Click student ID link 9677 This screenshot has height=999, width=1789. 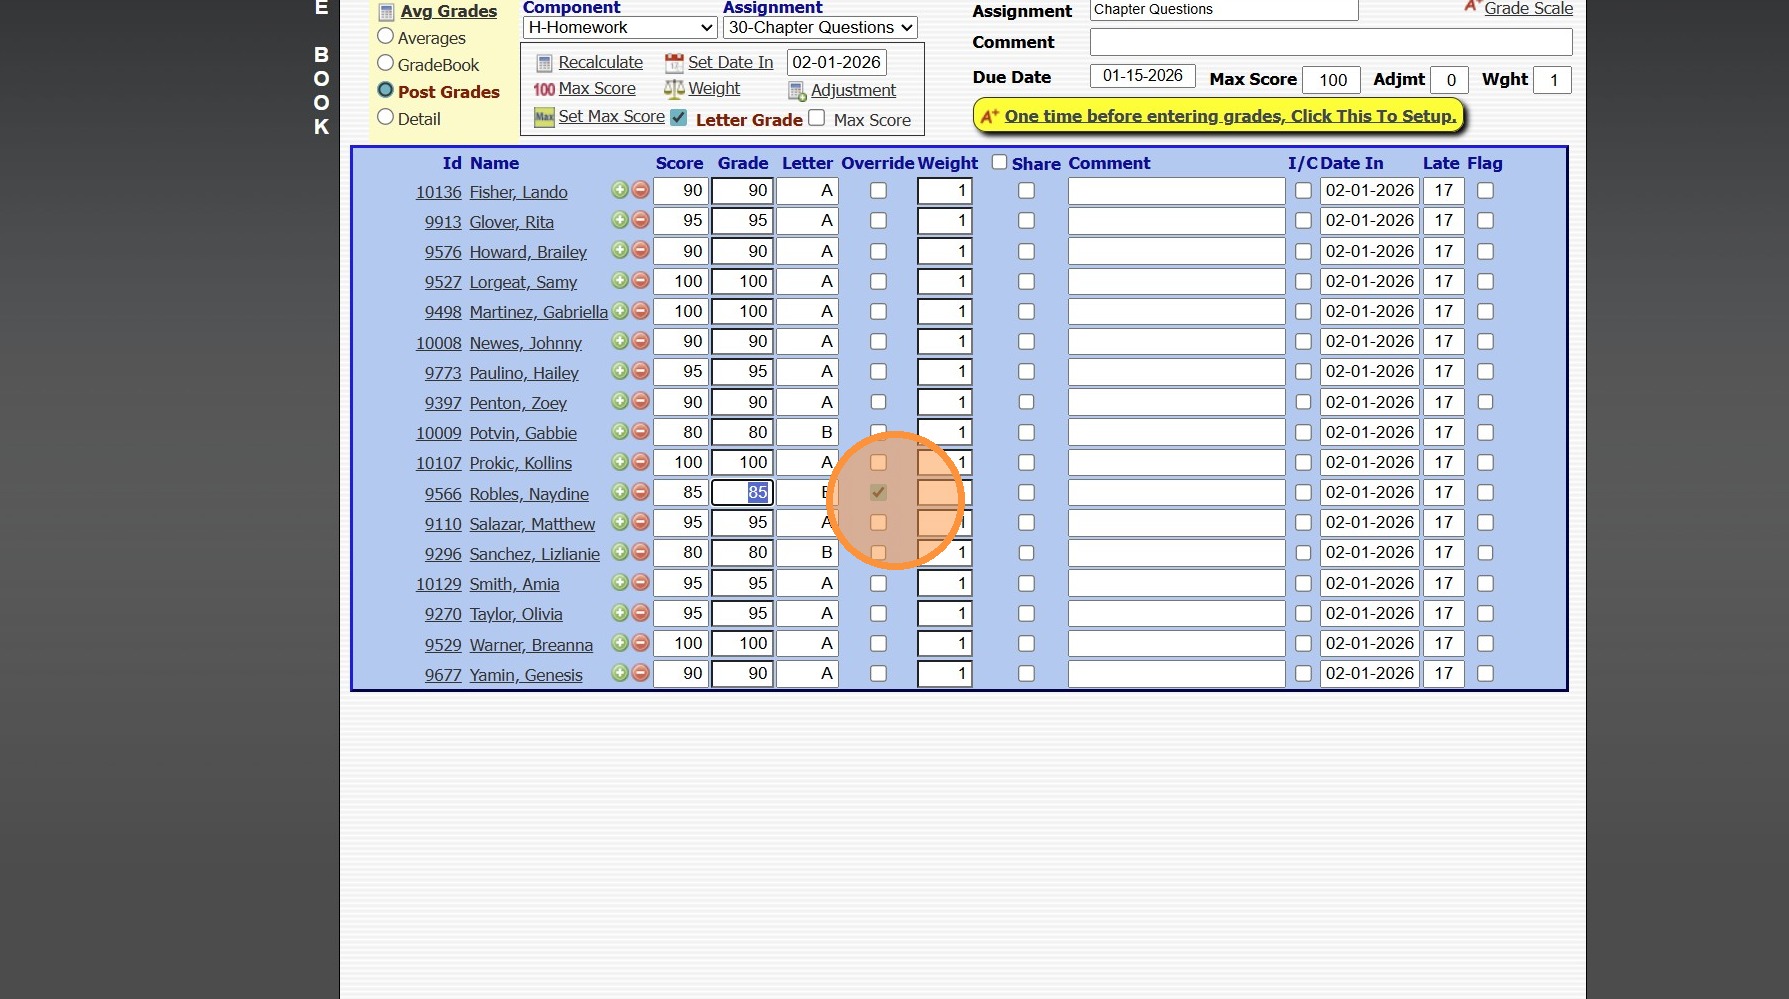(442, 675)
